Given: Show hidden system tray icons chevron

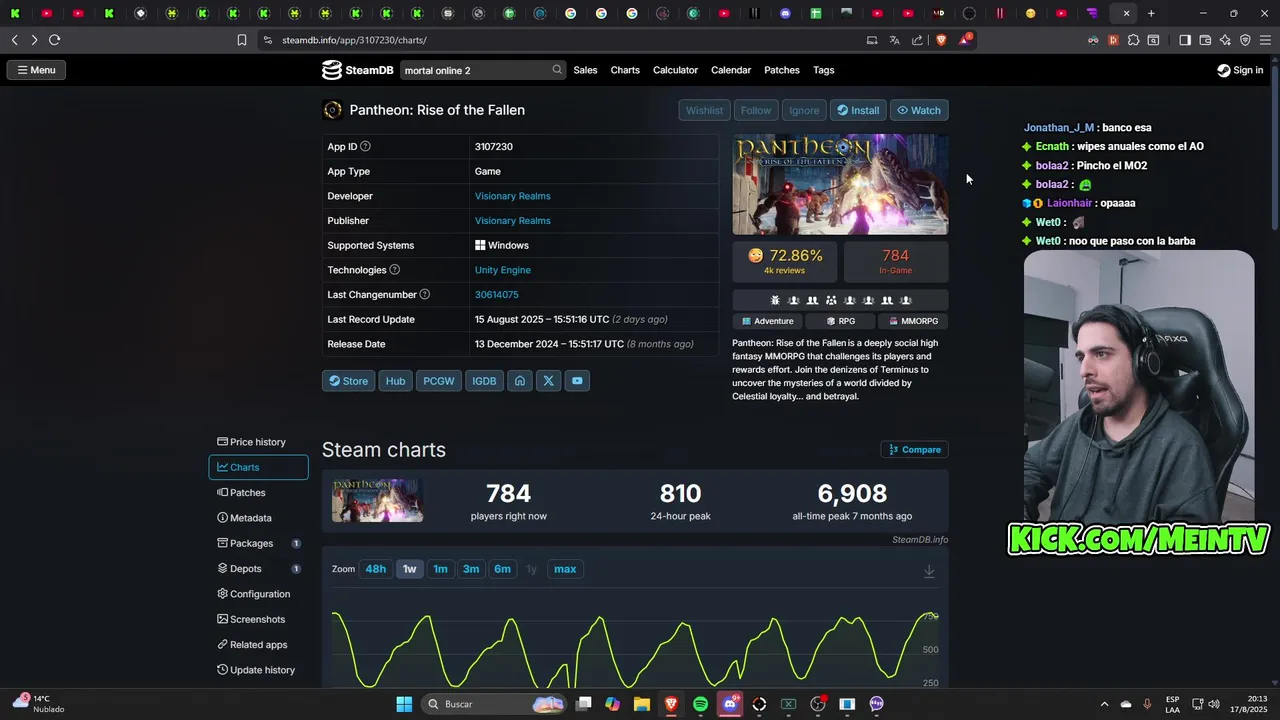Looking at the screenshot, I should (x=1104, y=704).
